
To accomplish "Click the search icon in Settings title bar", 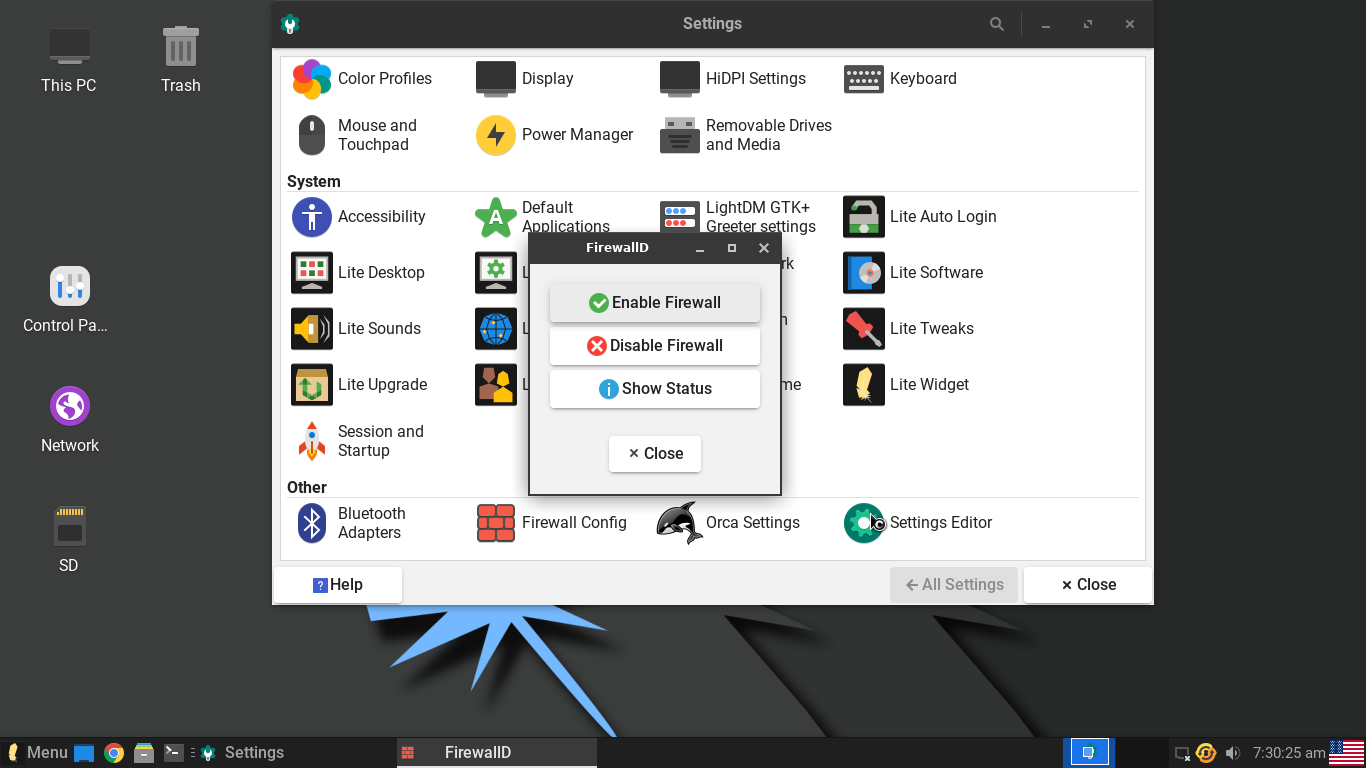I will 997,24.
